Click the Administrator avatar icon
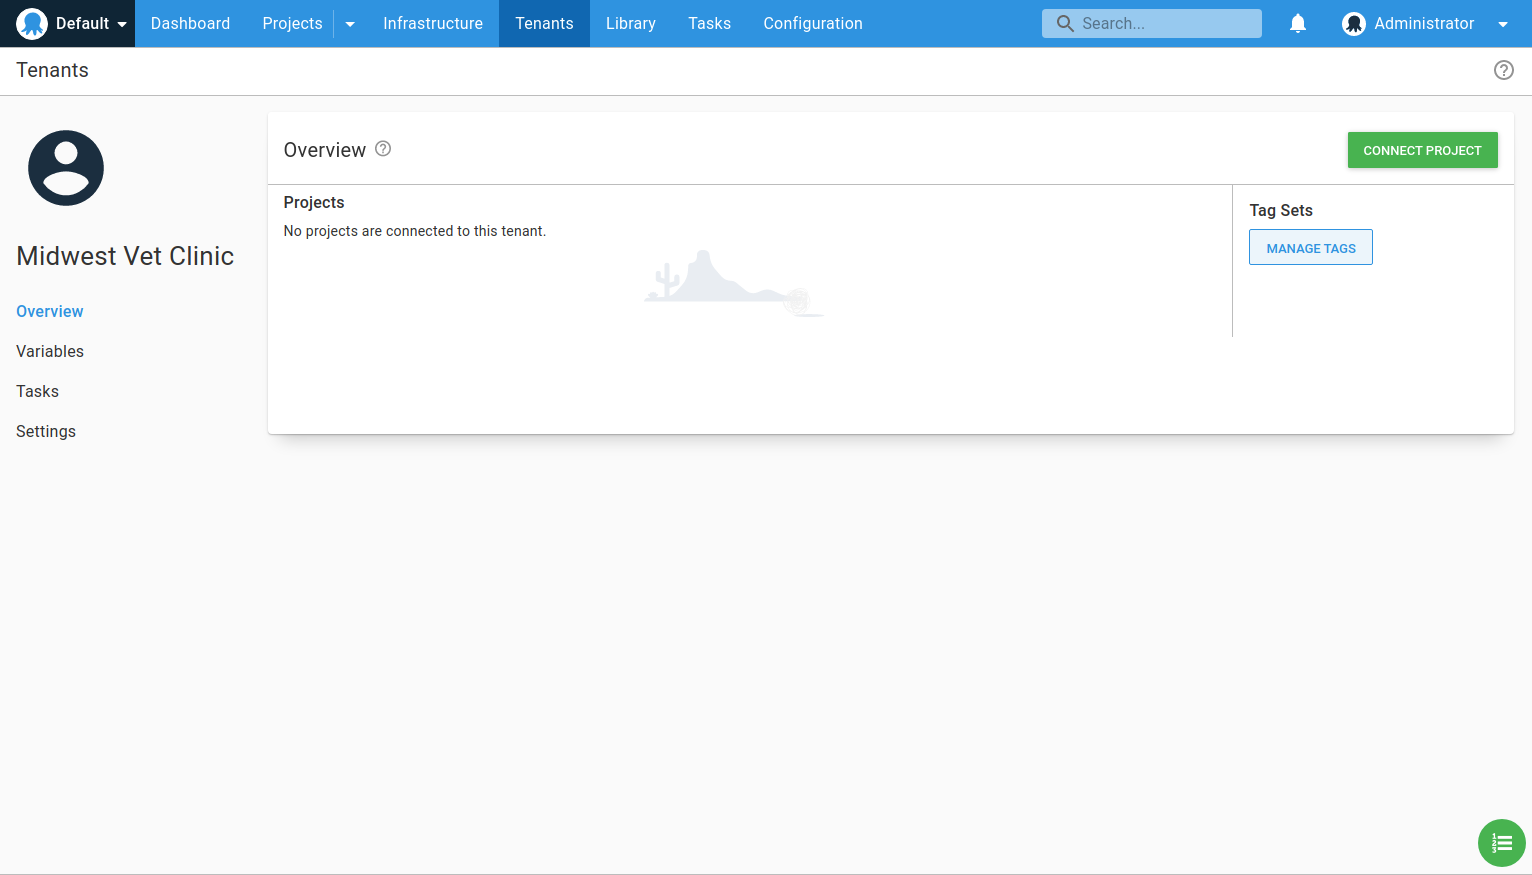This screenshot has height=875, width=1532. [1354, 24]
